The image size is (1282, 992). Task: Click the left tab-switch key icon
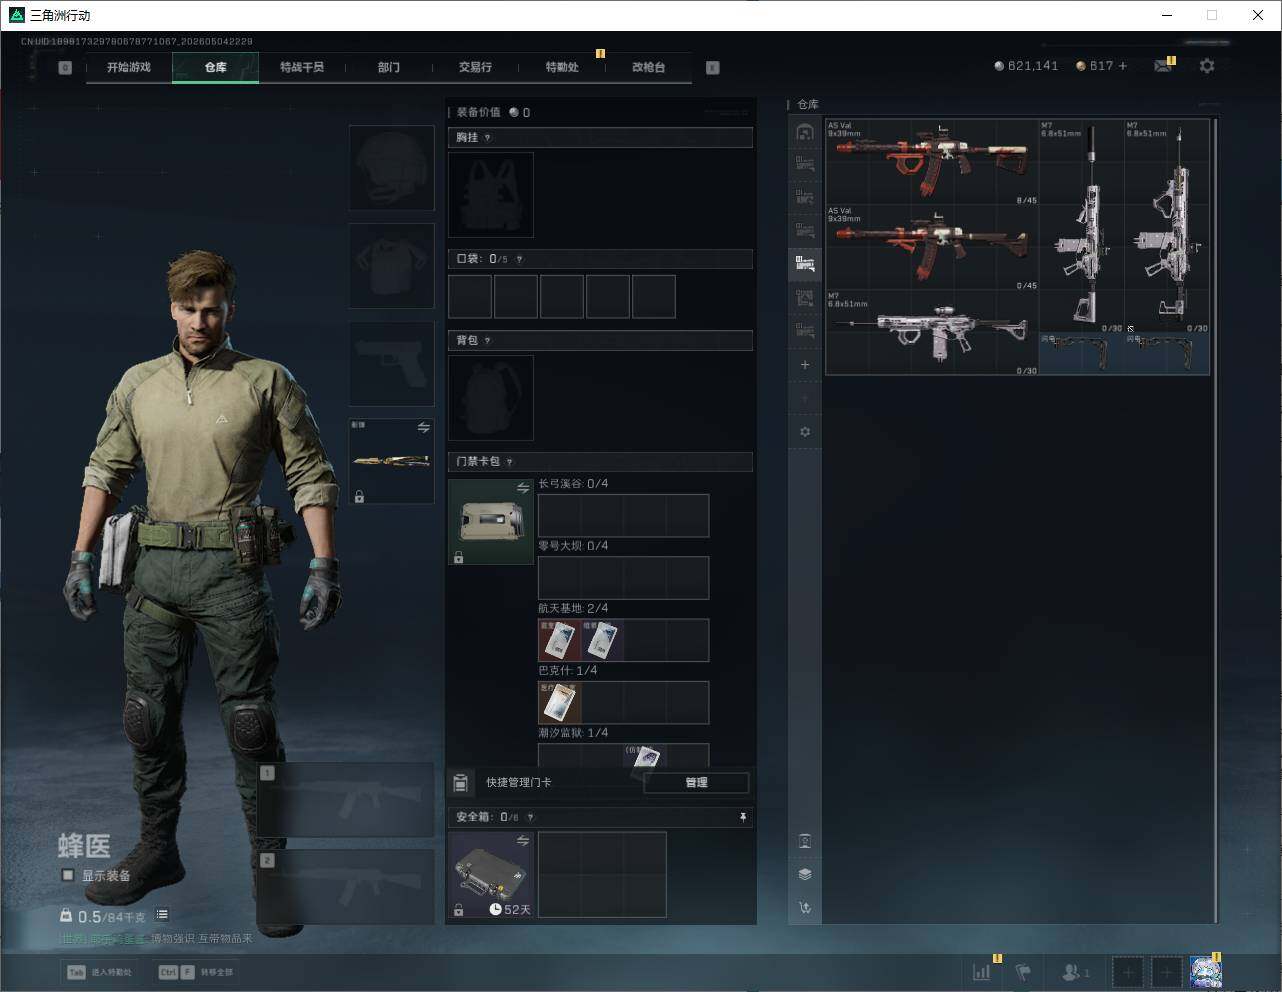pyautogui.click(x=65, y=68)
